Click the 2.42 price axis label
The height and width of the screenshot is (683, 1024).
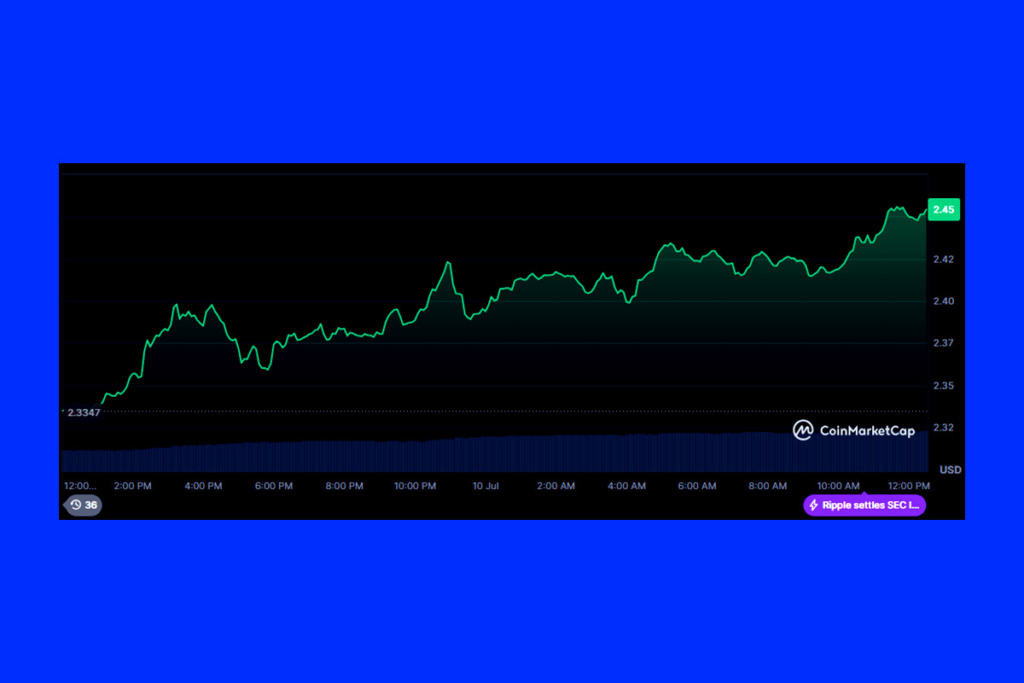pyautogui.click(x=943, y=259)
